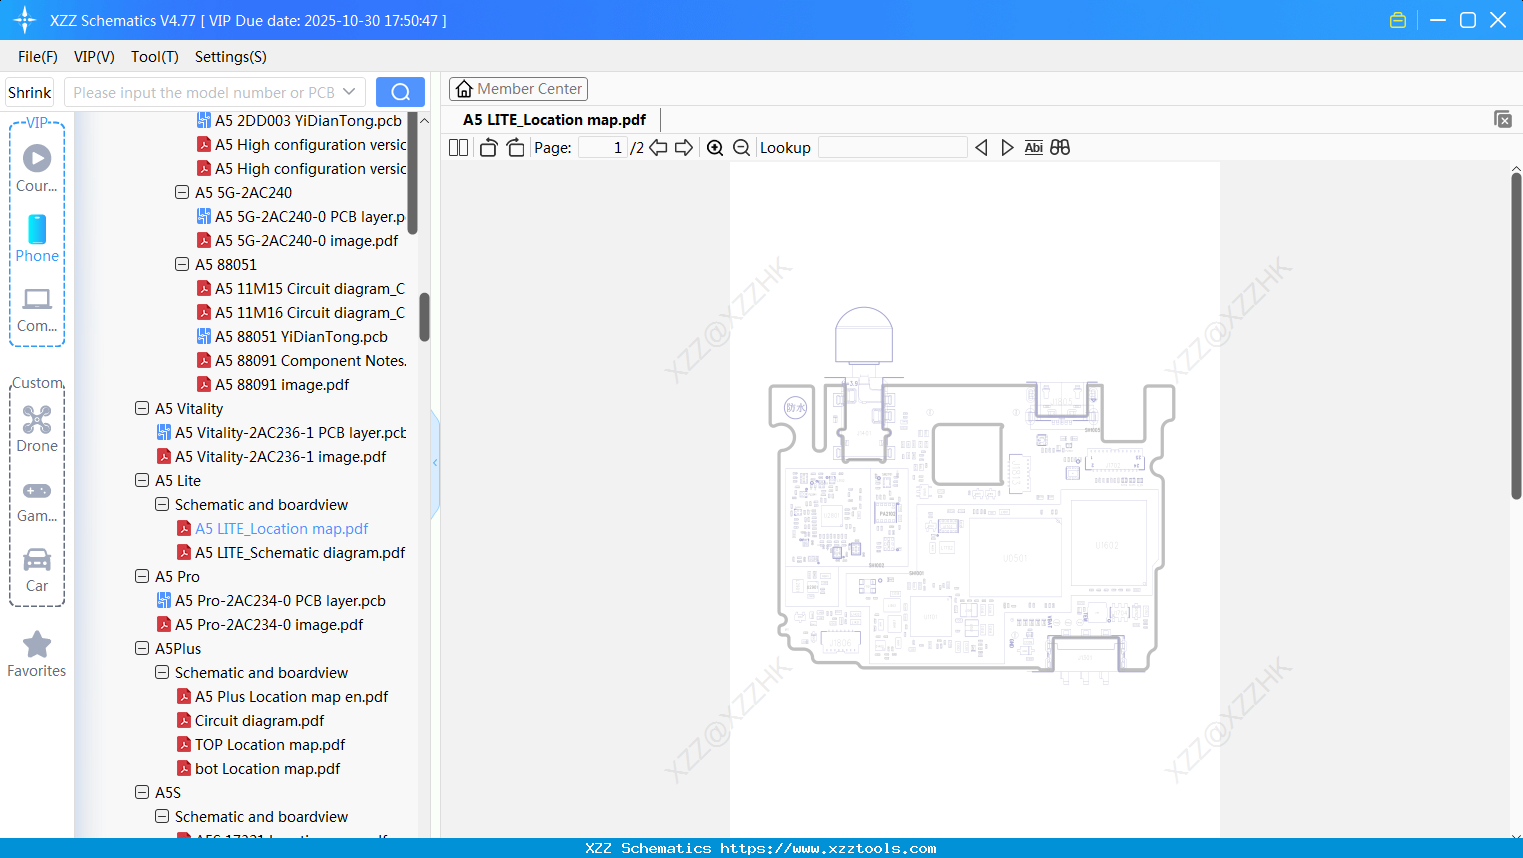Screen dimensions: 1523x858
Task: Open the Car category
Action: point(37,570)
